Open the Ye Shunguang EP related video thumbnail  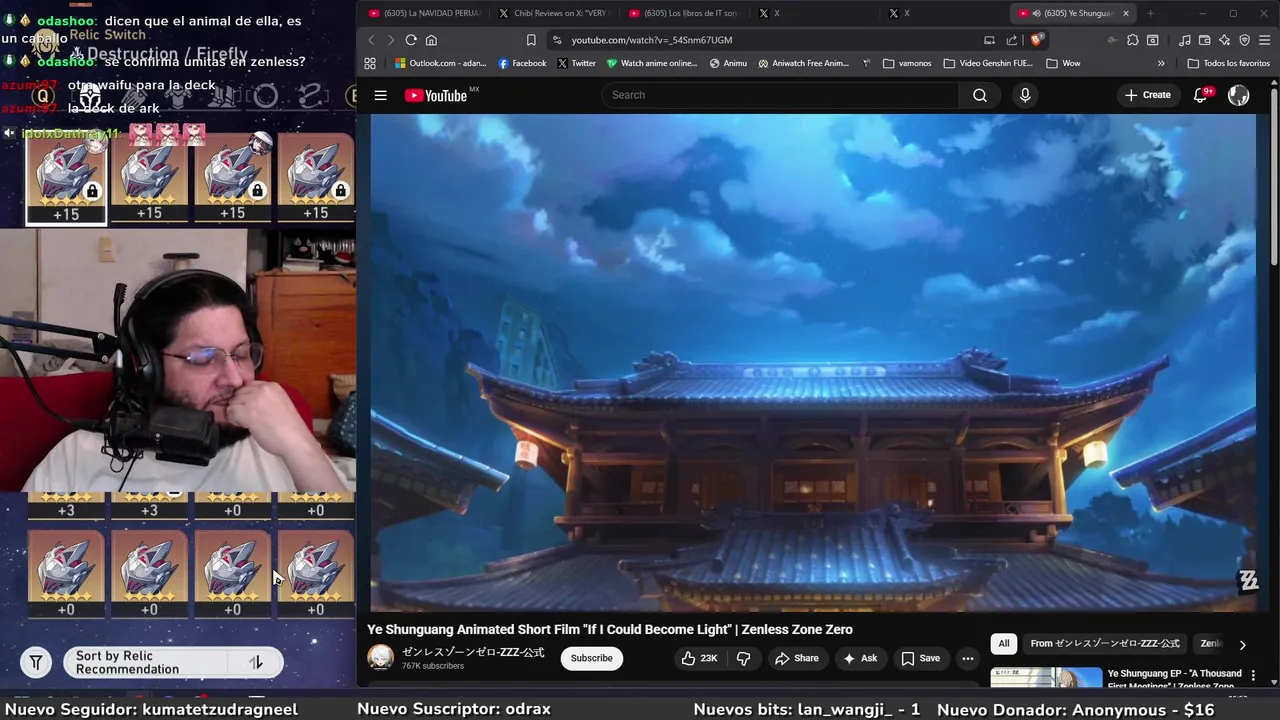(x=1046, y=678)
